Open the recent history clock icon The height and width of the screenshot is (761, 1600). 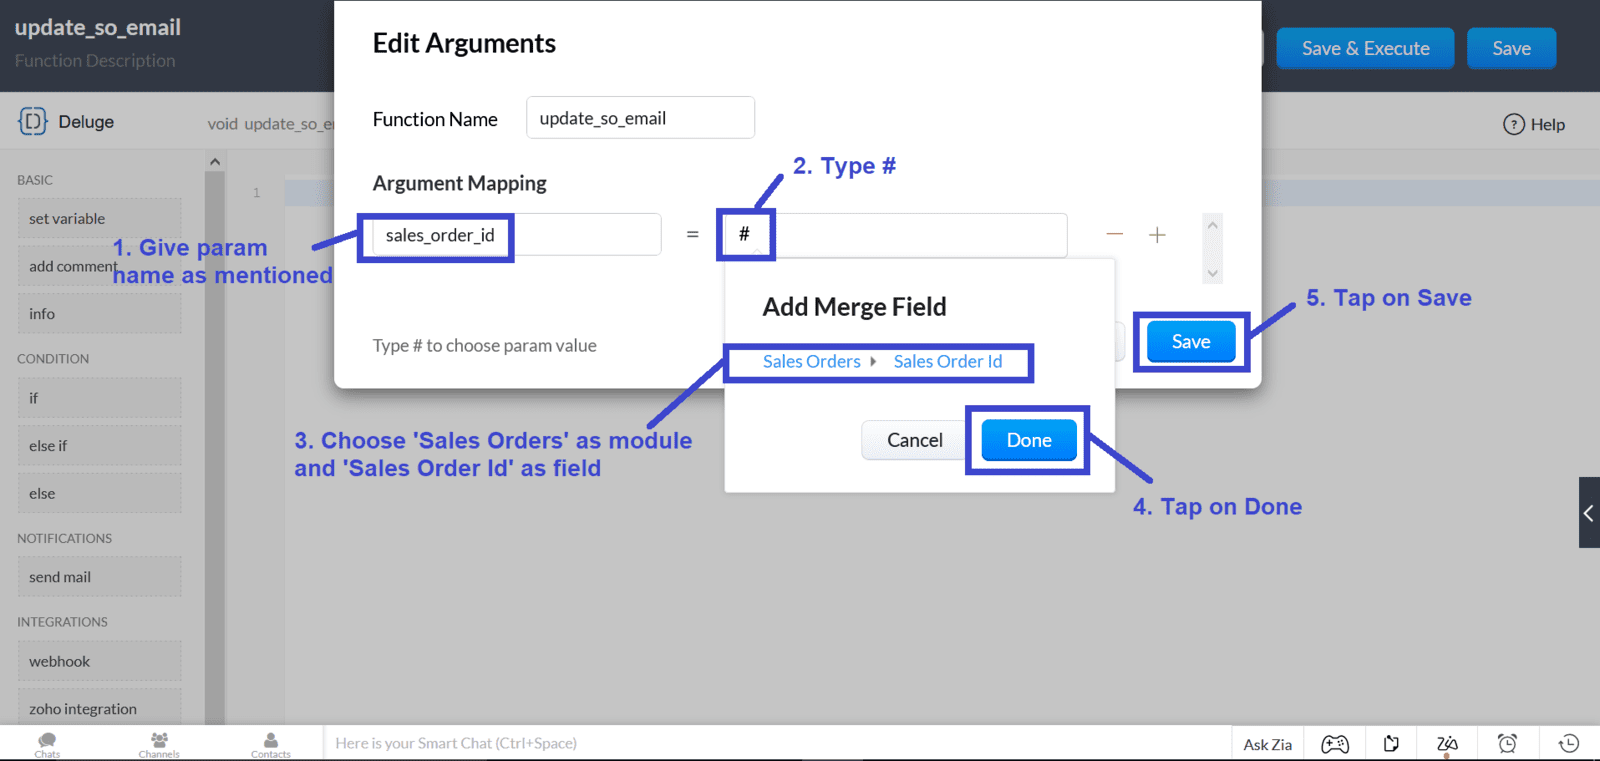coord(1569,743)
